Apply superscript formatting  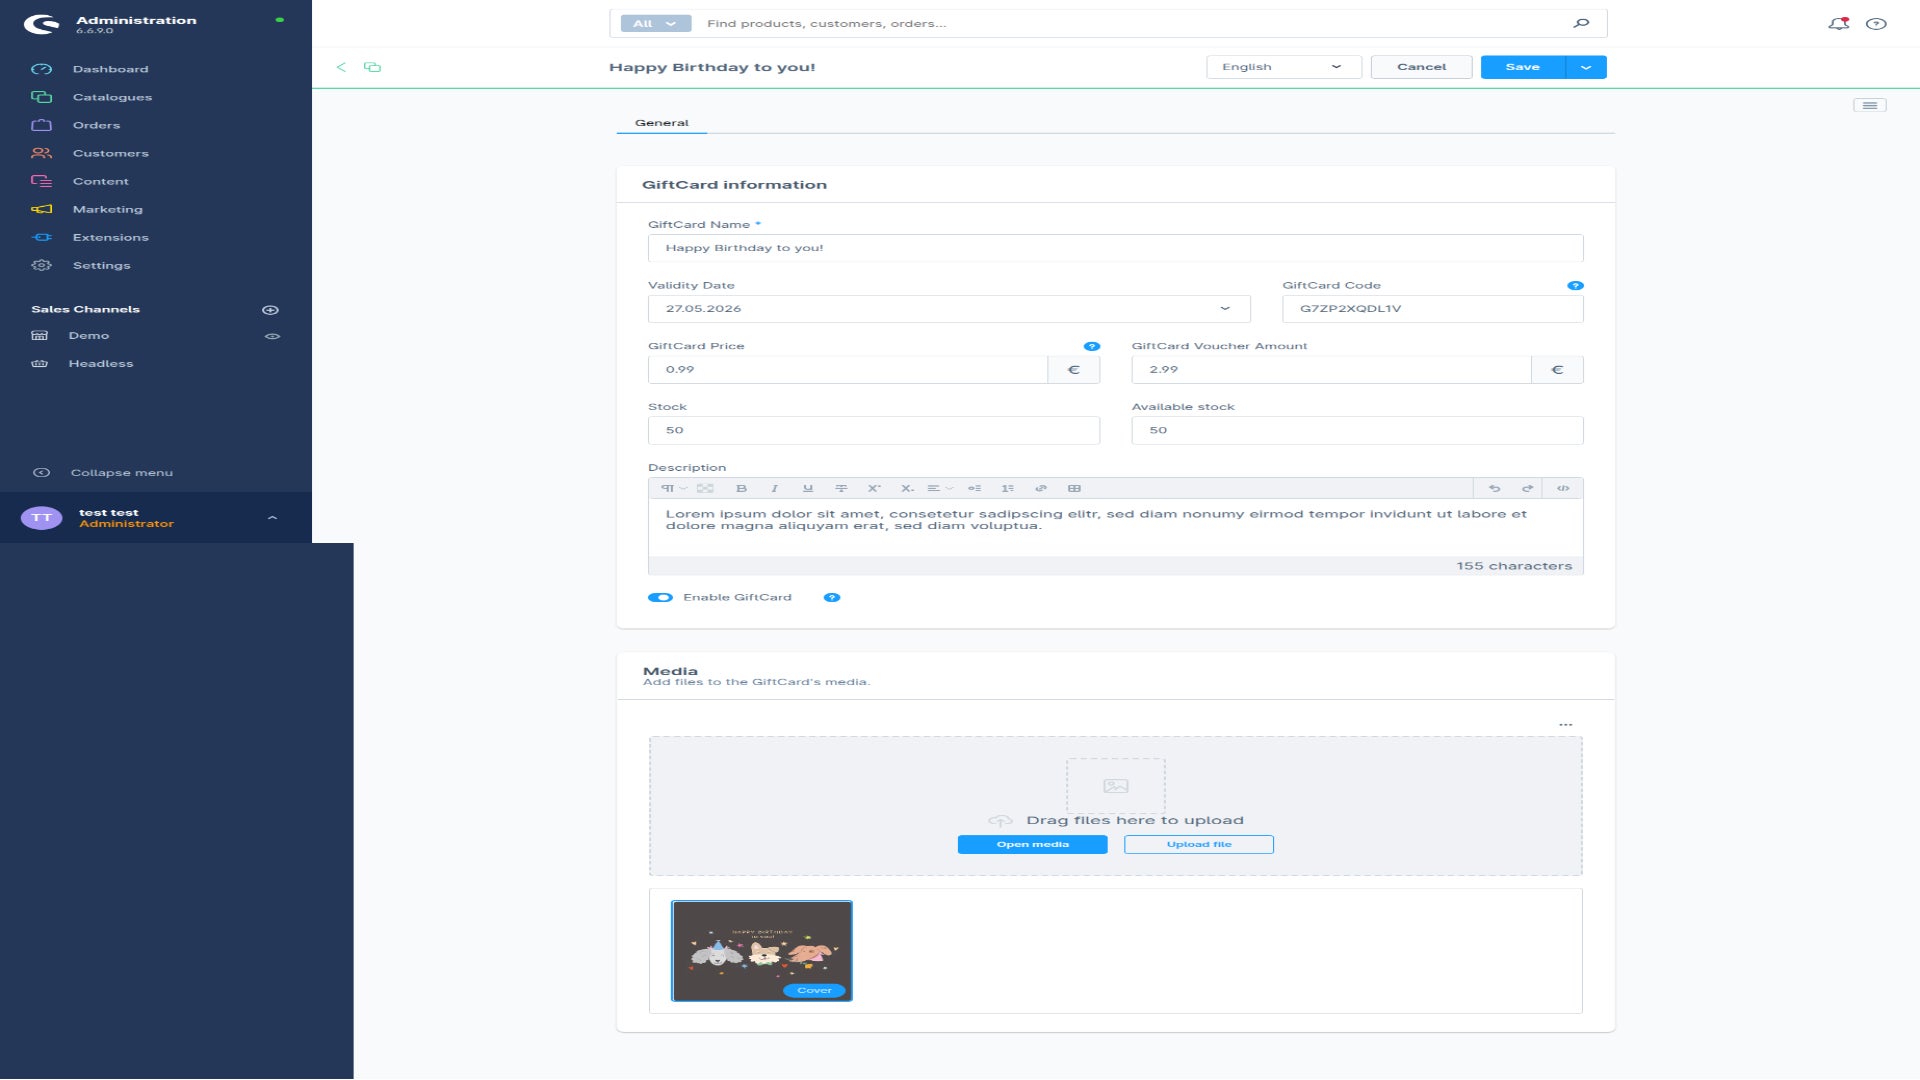[x=874, y=489]
